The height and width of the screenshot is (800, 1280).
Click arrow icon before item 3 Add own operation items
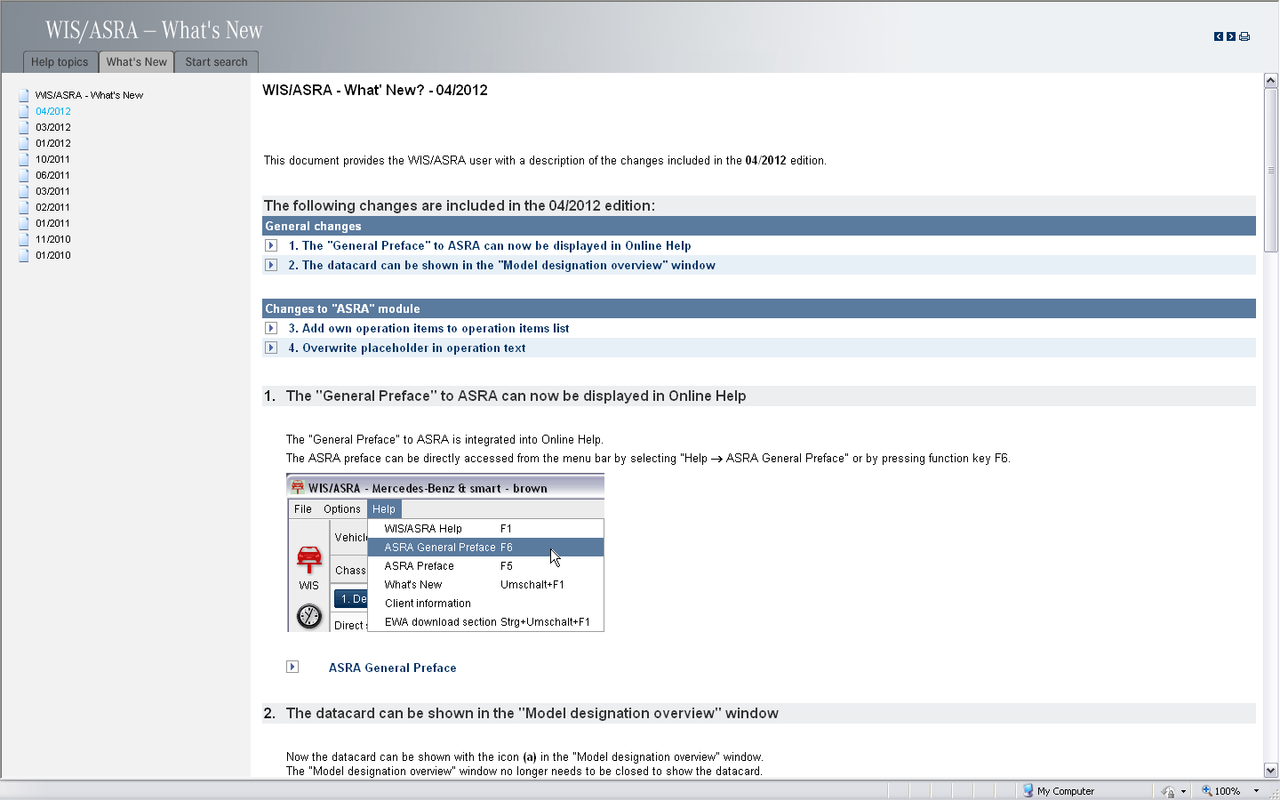(x=271, y=328)
